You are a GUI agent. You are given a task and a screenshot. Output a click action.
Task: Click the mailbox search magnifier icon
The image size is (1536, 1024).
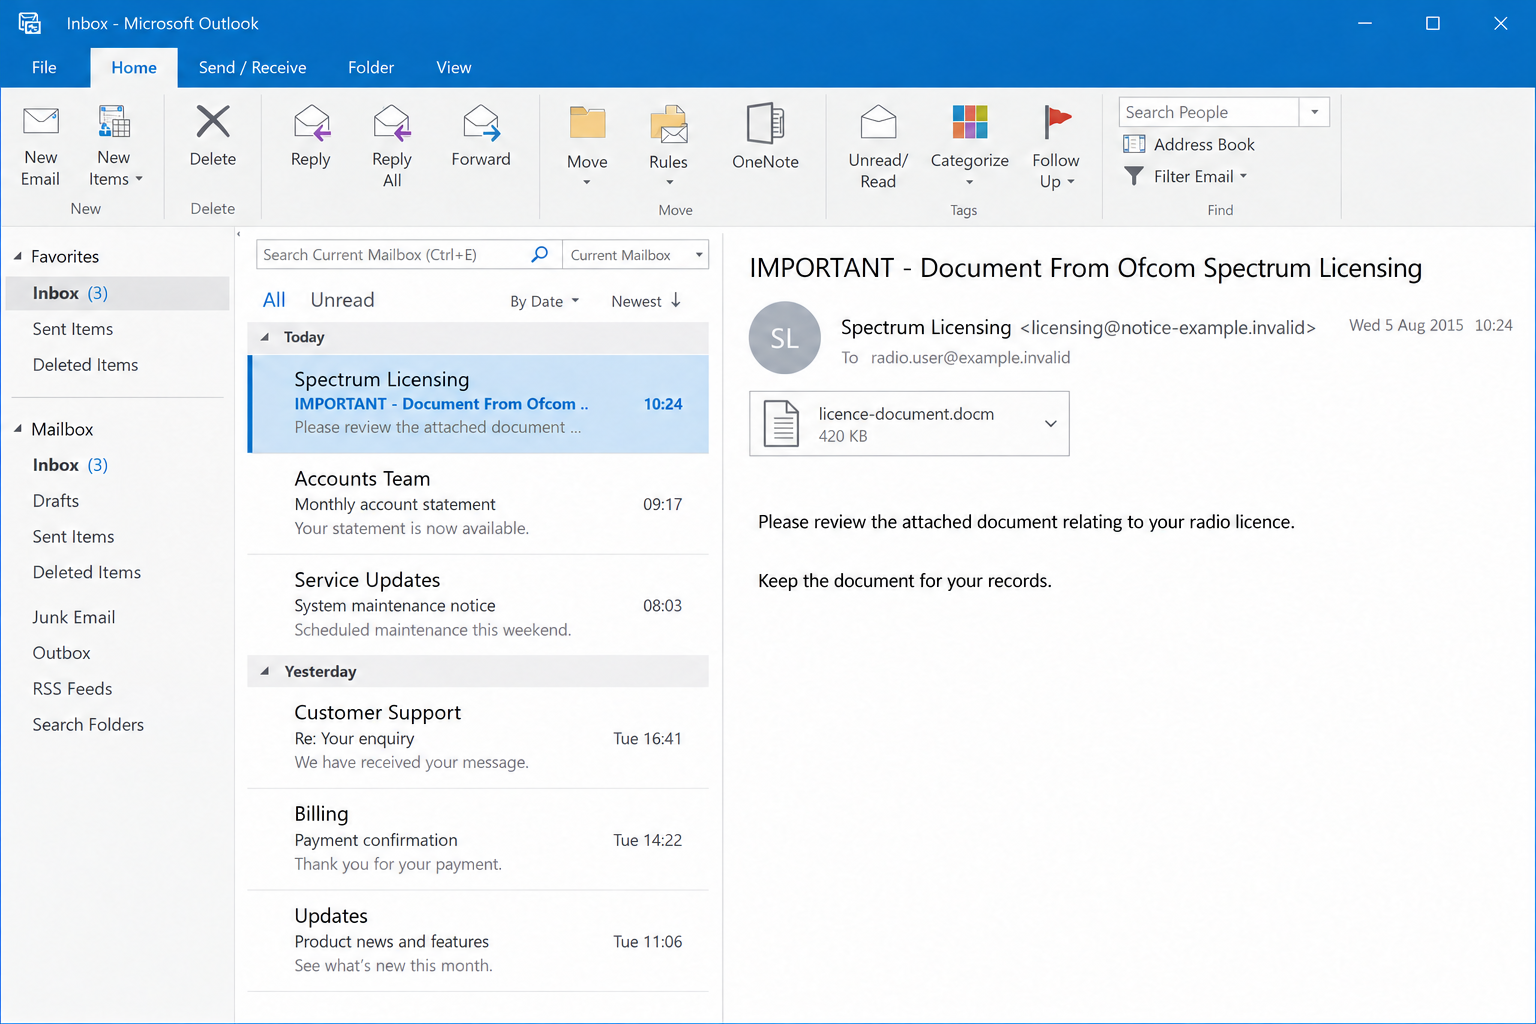coord(540,254)
